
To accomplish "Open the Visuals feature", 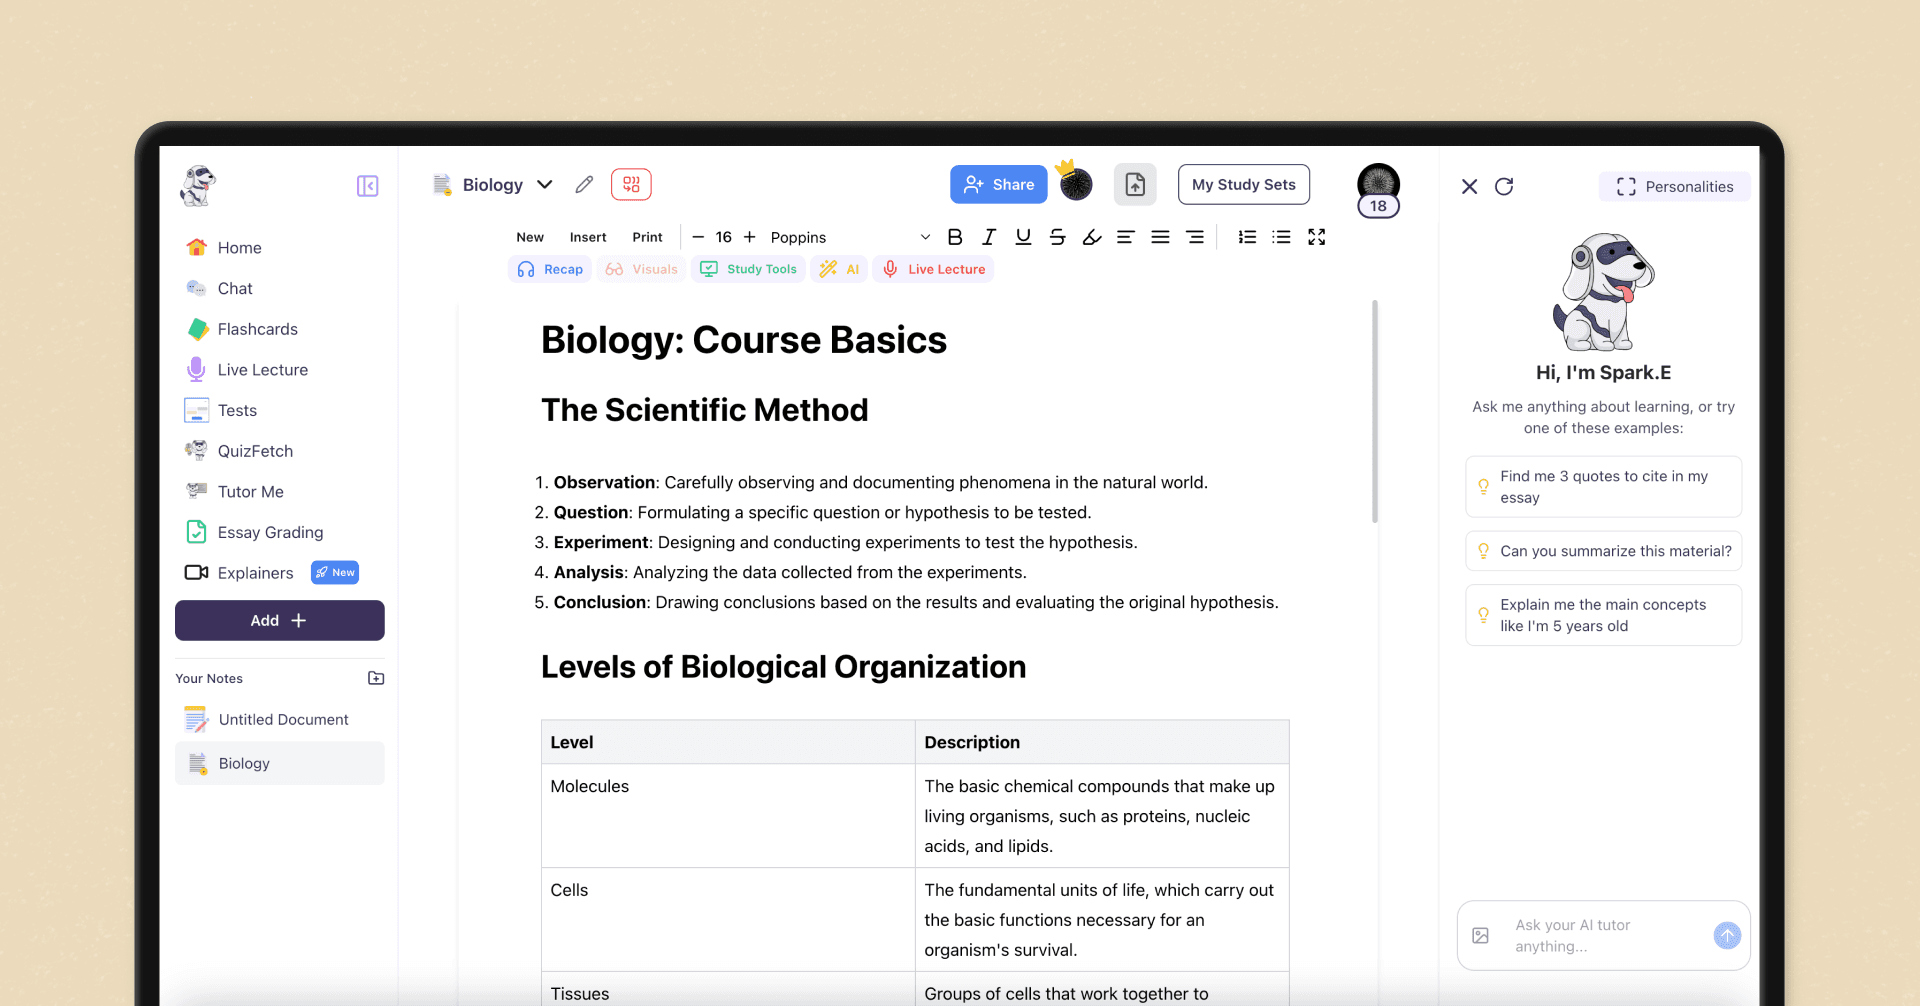I will pos(641,269).
